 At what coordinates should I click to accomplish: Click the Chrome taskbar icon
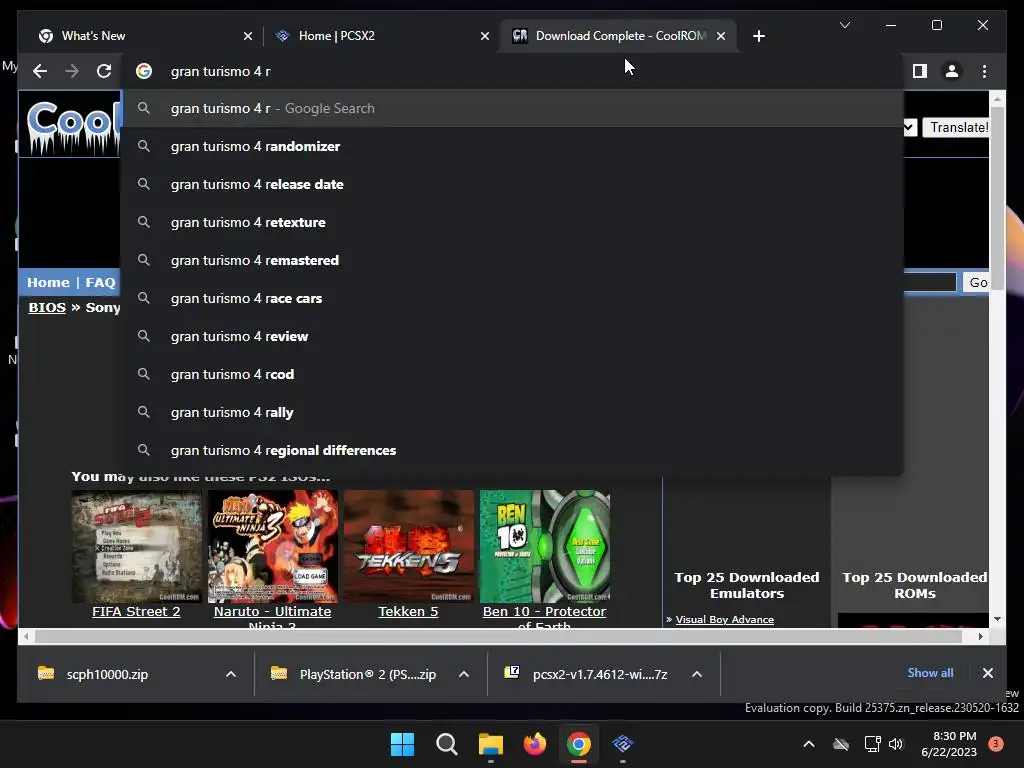point(579,744)
